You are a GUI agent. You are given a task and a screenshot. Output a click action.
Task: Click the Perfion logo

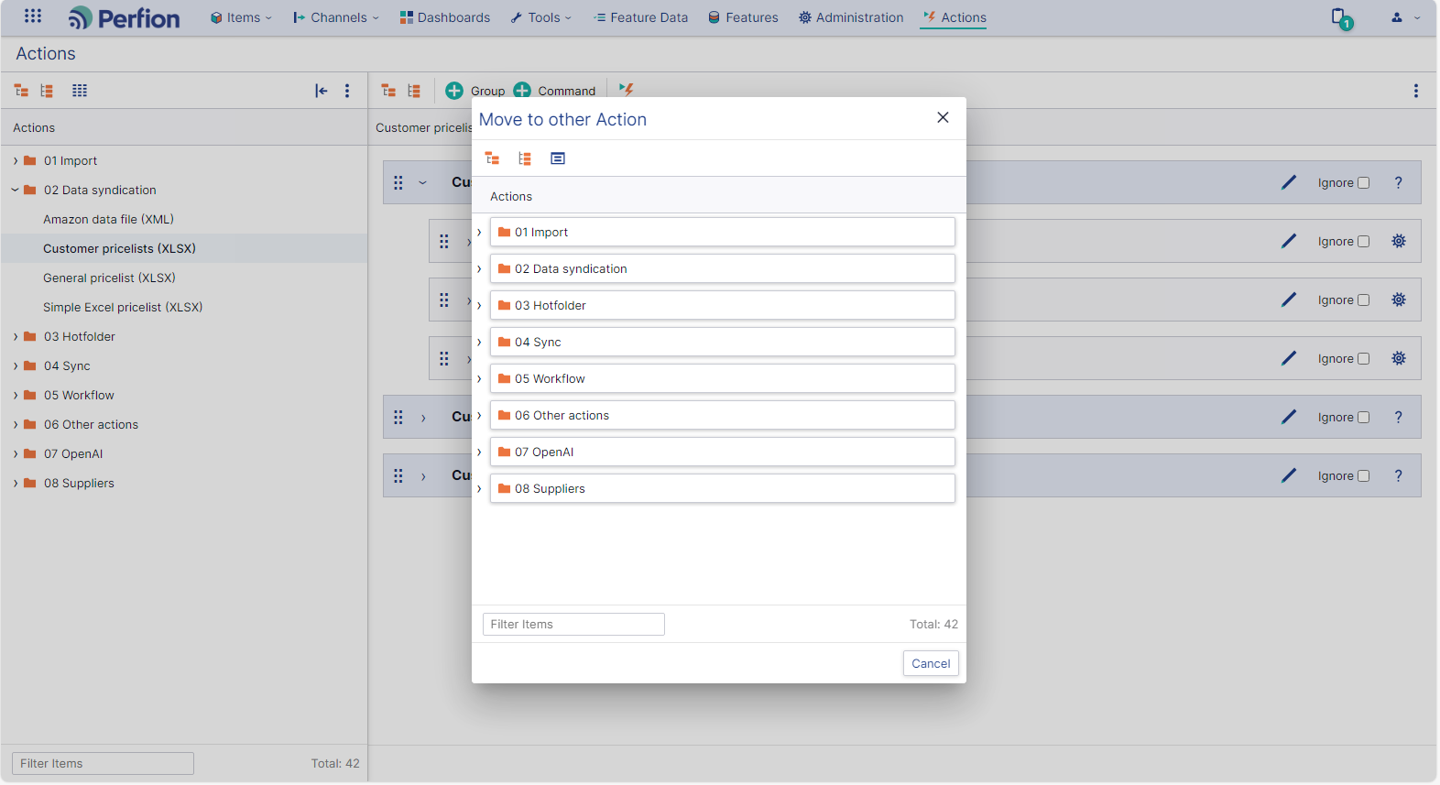pos(124,17)
